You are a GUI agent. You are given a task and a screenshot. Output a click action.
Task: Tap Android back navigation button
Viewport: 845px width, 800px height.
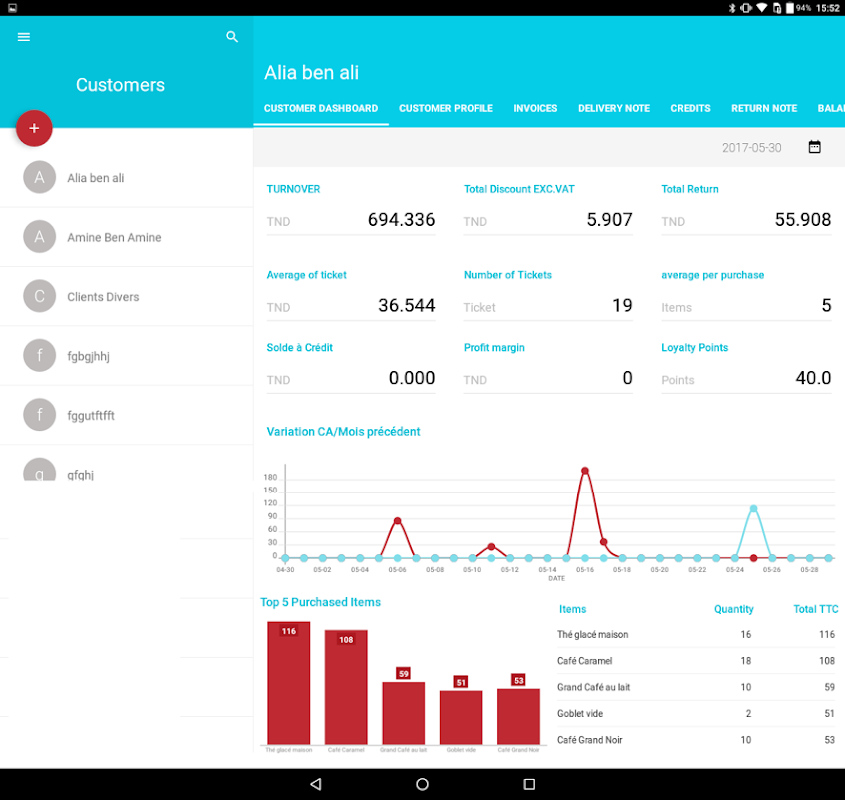click(x=316, y=784)
